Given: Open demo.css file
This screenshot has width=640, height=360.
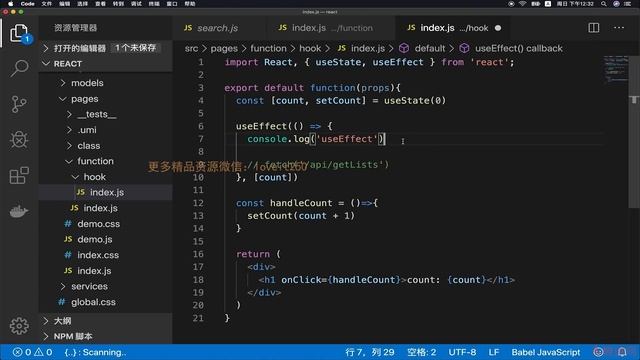Looking at the screenshot, I should pos(98,224).
